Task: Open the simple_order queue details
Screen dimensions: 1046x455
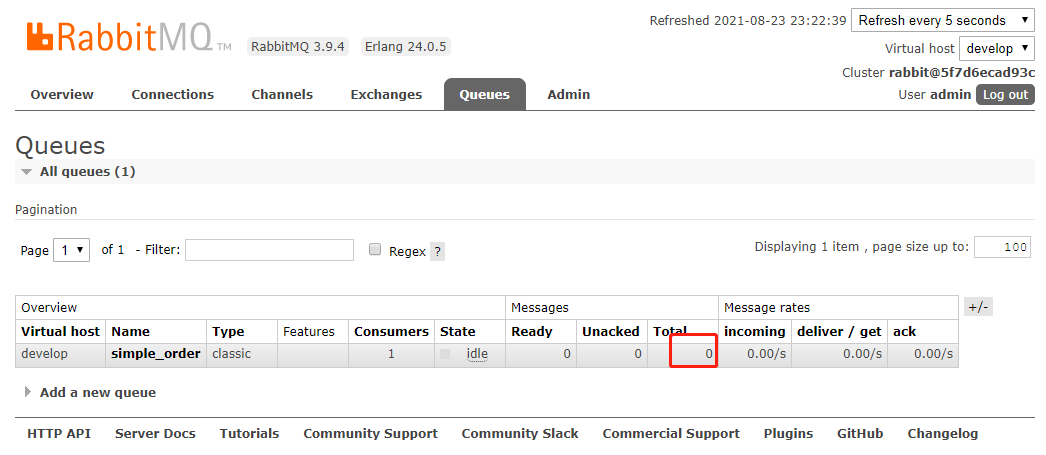Action: click(x=155, y=354)
